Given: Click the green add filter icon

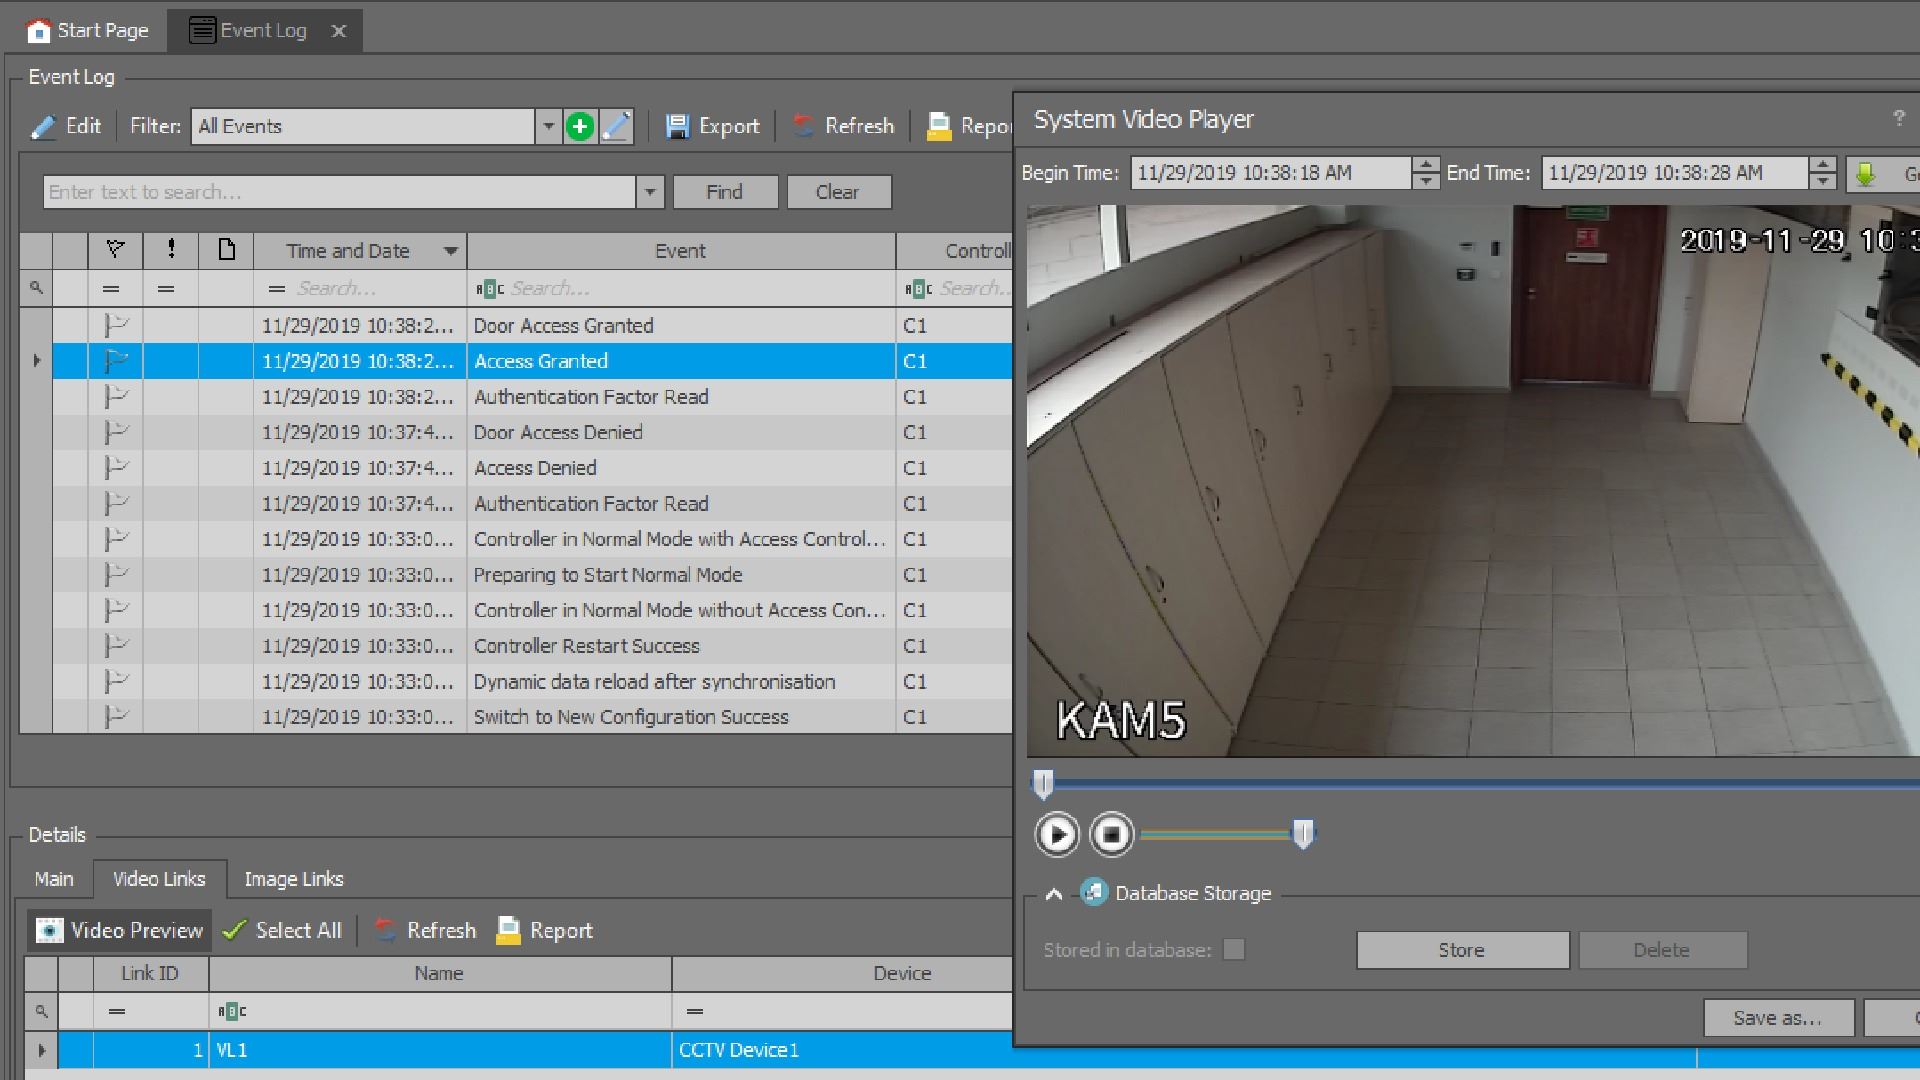Looking at the screenshot, I should point(580,126).
